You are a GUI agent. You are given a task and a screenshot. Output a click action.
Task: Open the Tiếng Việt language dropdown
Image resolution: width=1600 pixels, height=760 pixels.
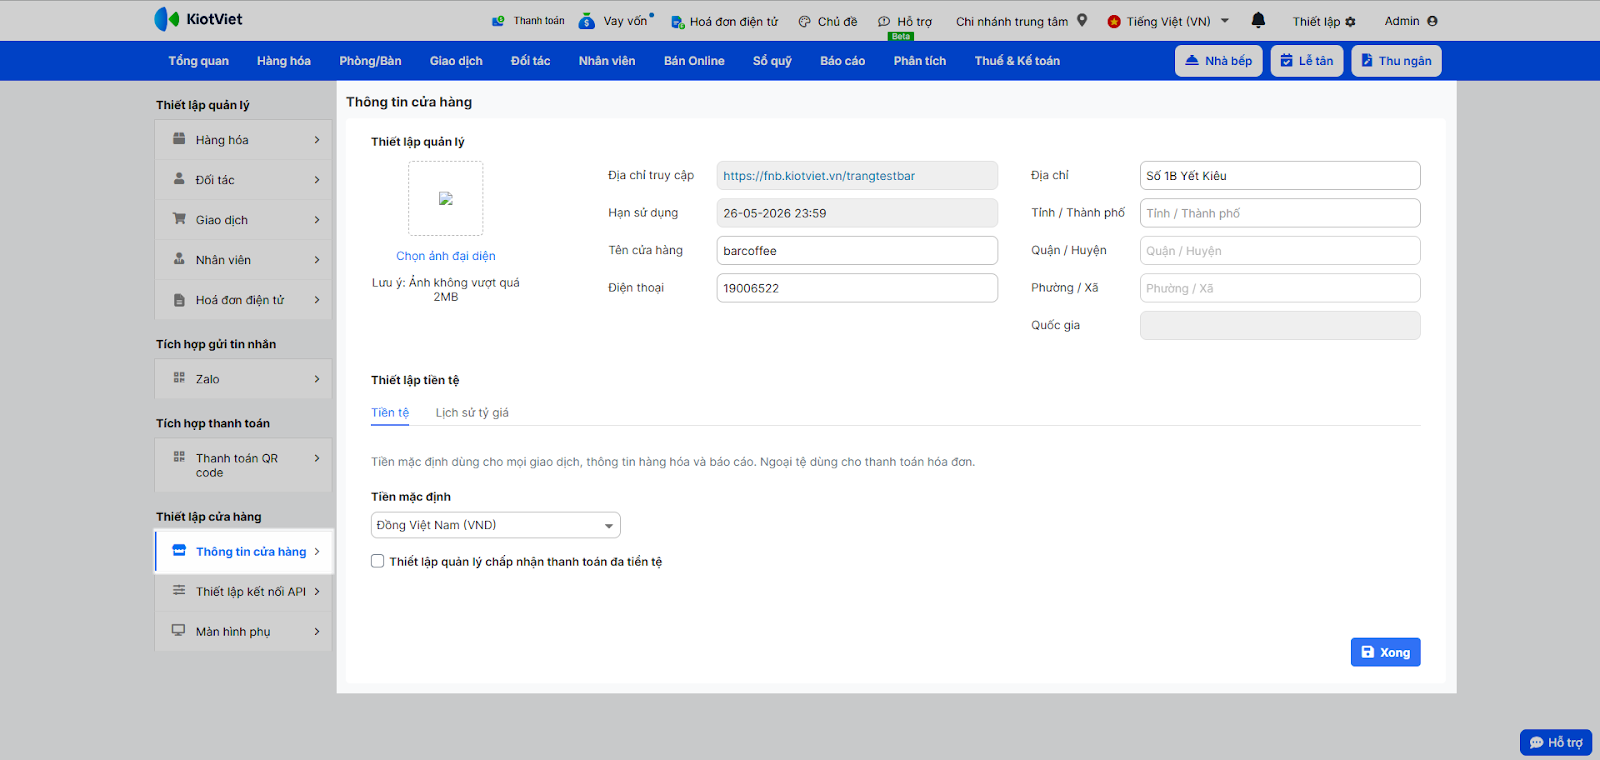(1168, 21)
